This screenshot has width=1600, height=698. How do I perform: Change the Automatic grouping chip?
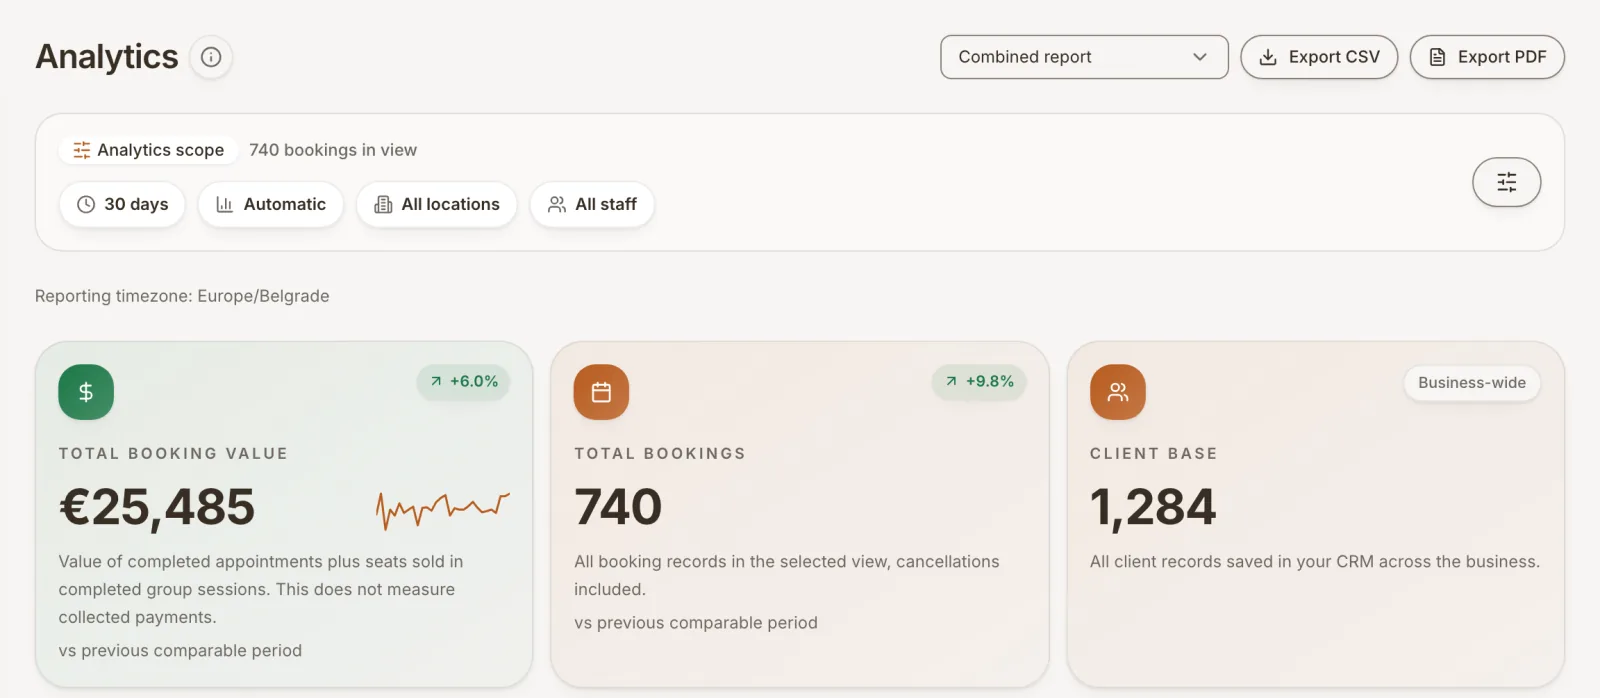(271, 204)
